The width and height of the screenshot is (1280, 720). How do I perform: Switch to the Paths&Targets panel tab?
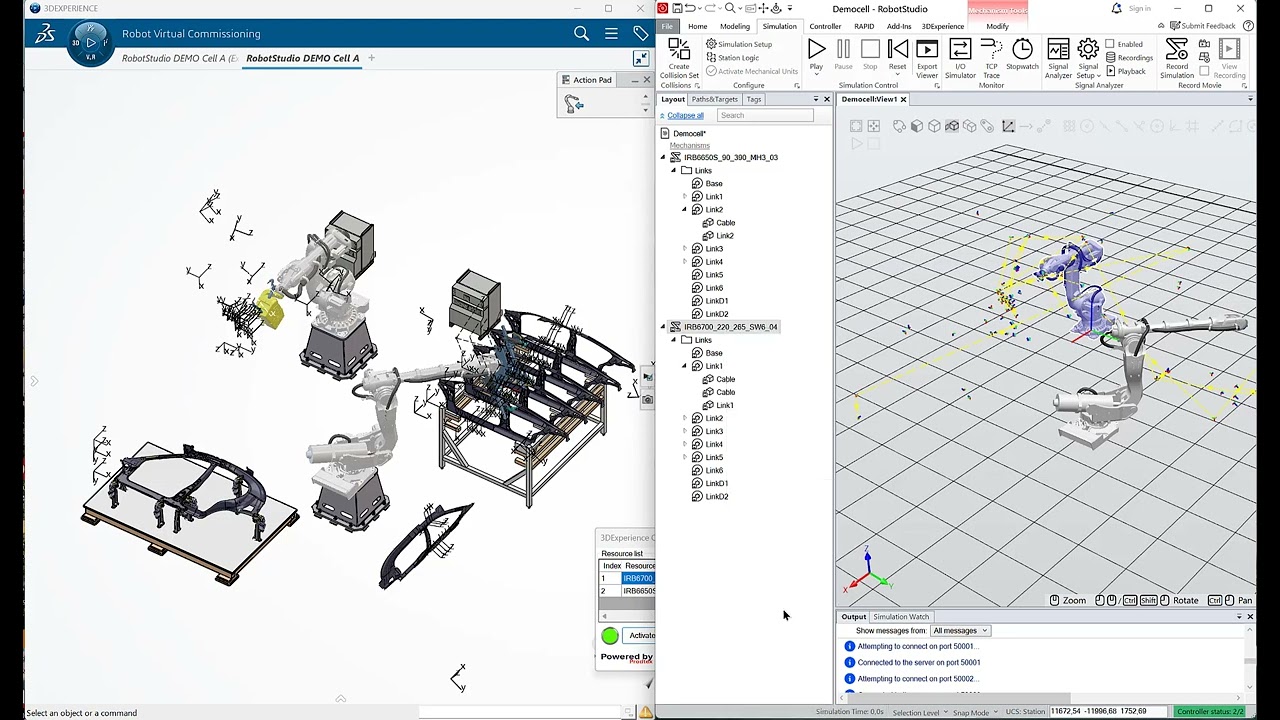click(714, 99)
